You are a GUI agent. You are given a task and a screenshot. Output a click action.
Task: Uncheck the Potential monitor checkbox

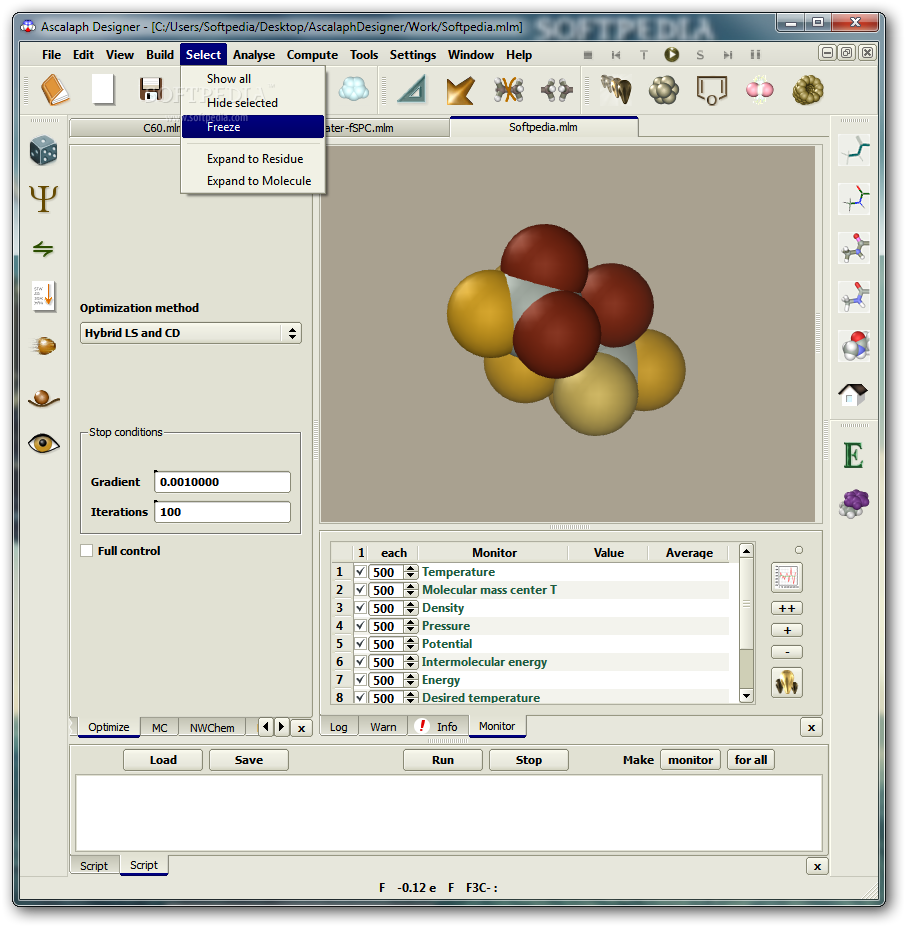click(360, 644)
